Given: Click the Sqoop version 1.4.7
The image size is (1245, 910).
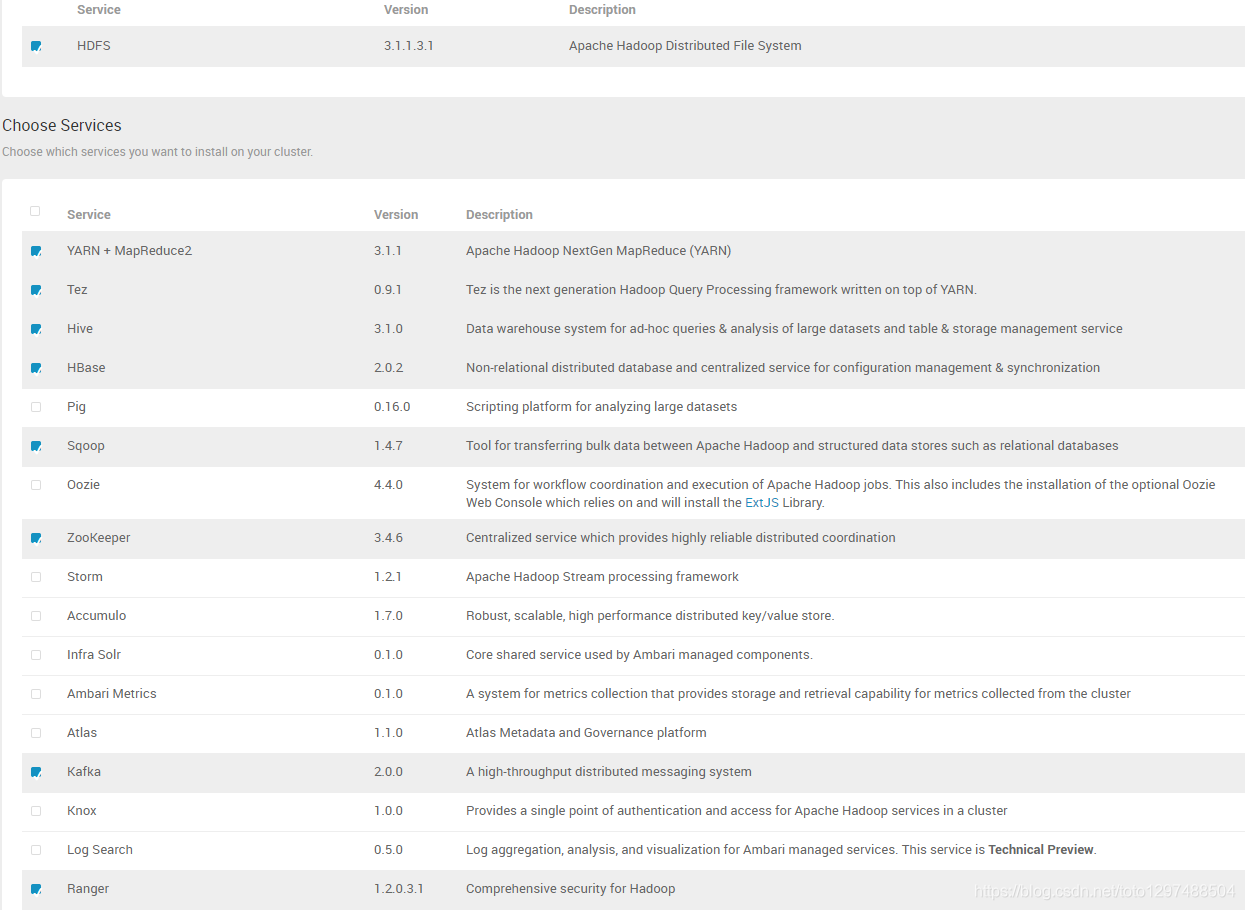Looking at the screenshot, I should [388, 446].
